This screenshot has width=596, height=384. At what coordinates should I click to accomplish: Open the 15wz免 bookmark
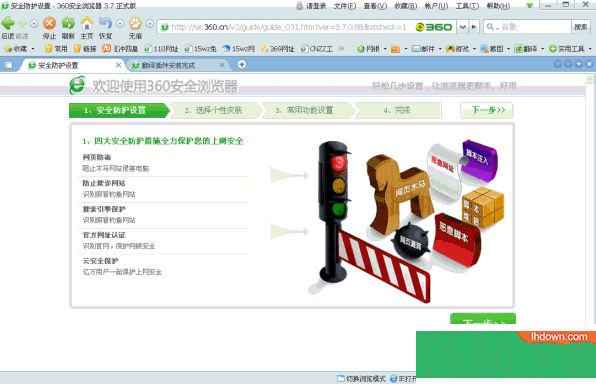pos(200,49)
